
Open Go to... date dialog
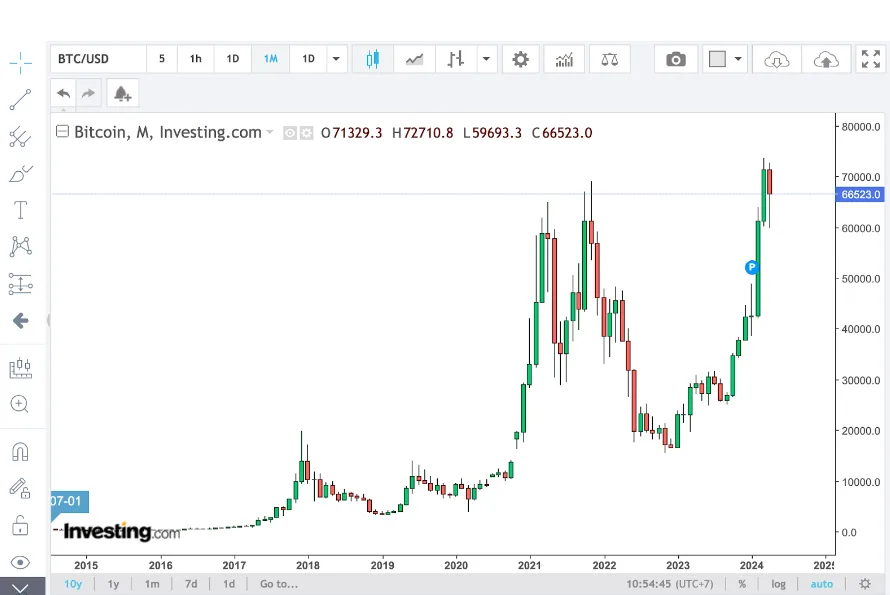pos(279,584)
